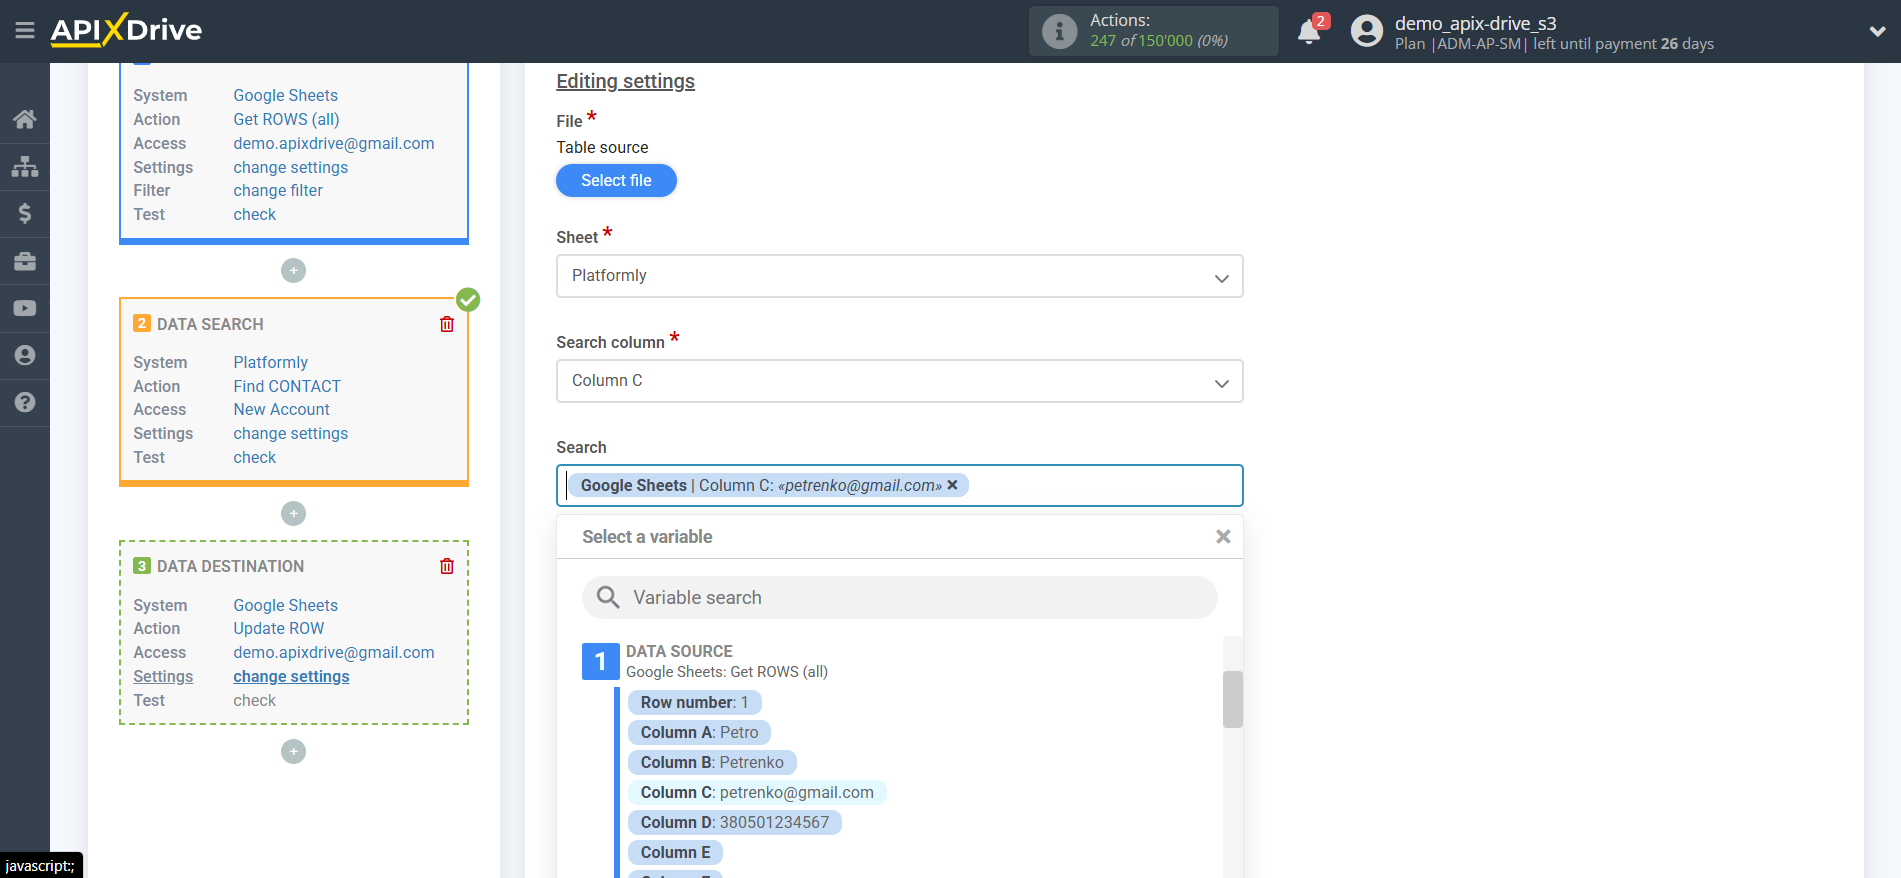Image resolution: width=1901 pixels, height=878 pixels.
Task: Click the DATA SOURCE variable group header
Action: 679,651
